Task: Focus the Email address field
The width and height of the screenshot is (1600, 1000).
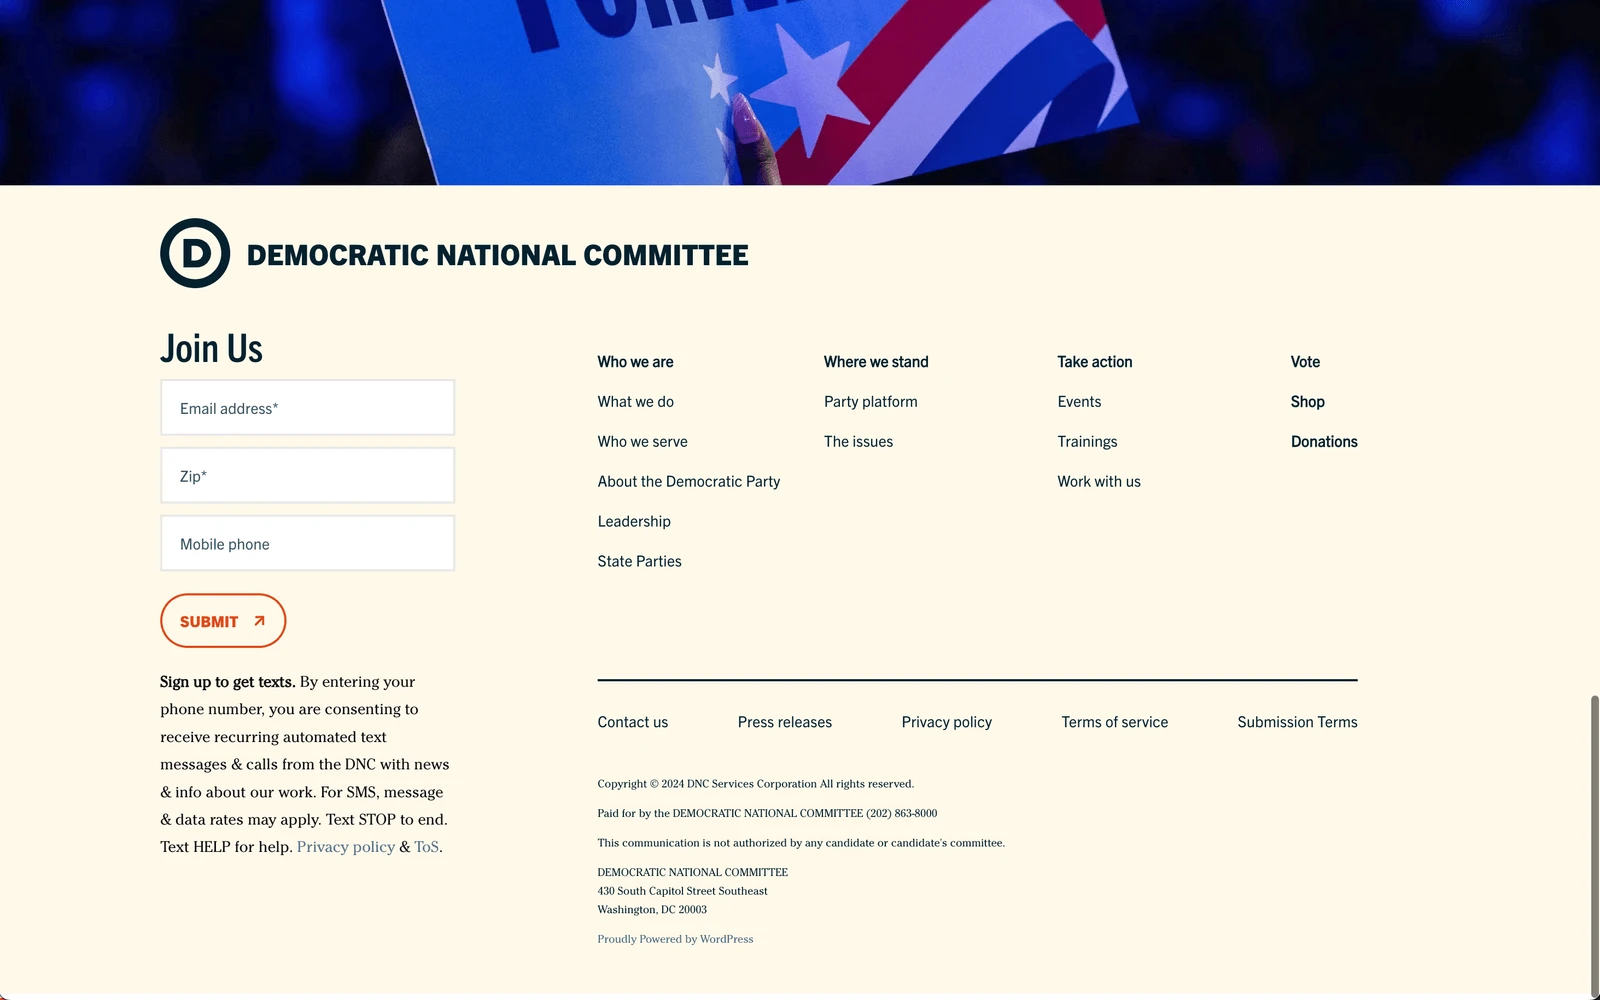Action: pos(308,407)
